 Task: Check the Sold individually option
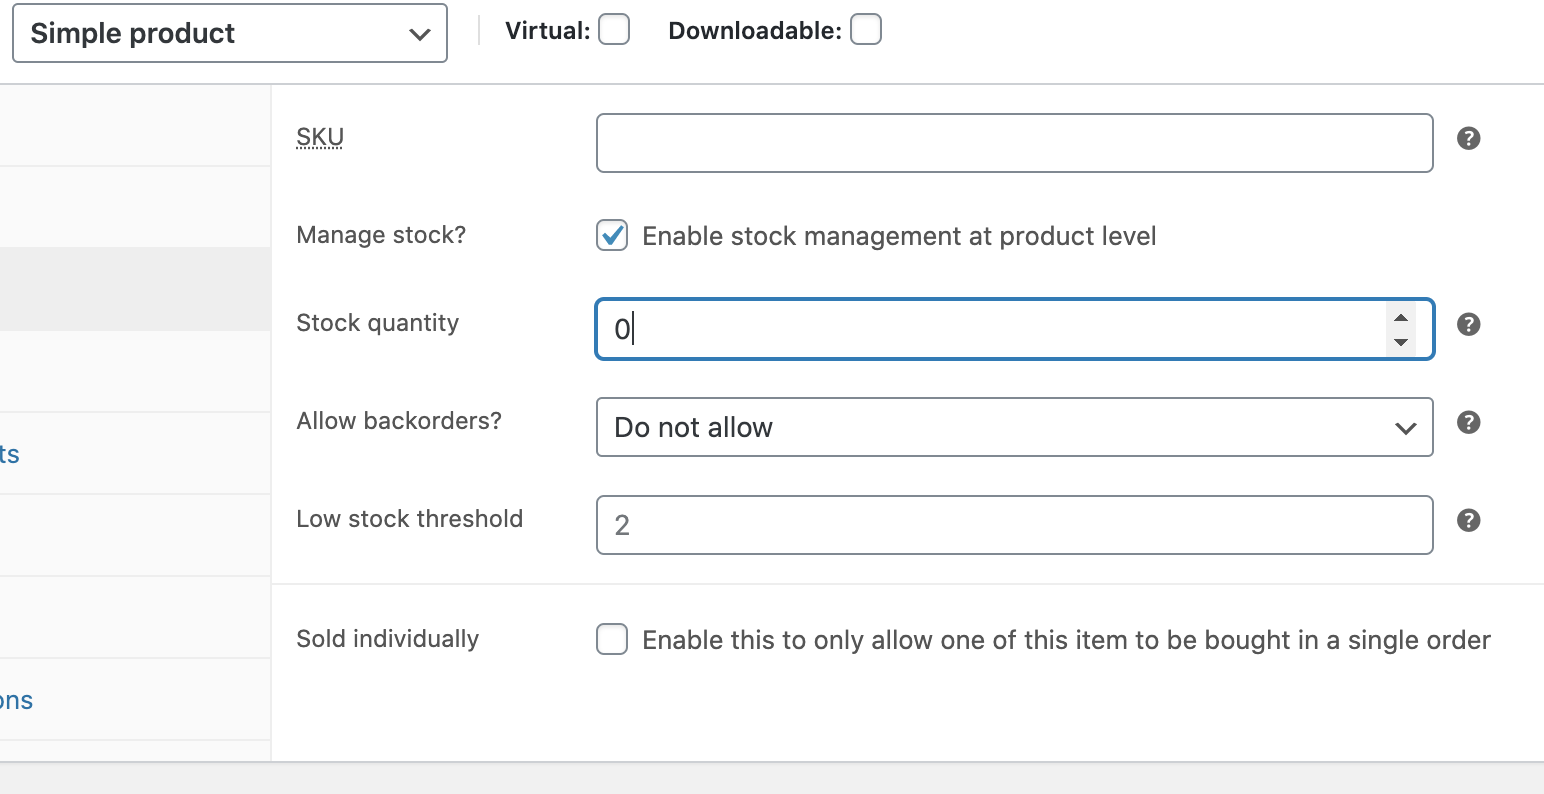pyautogui.click(x=612, y=639)
